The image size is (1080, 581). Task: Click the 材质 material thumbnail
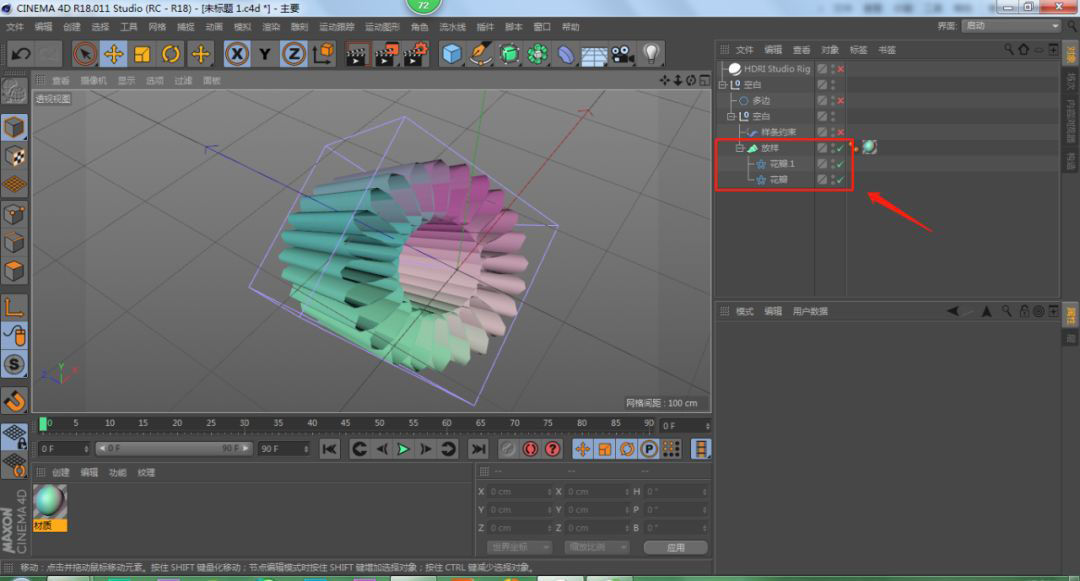tap(50, 507)
